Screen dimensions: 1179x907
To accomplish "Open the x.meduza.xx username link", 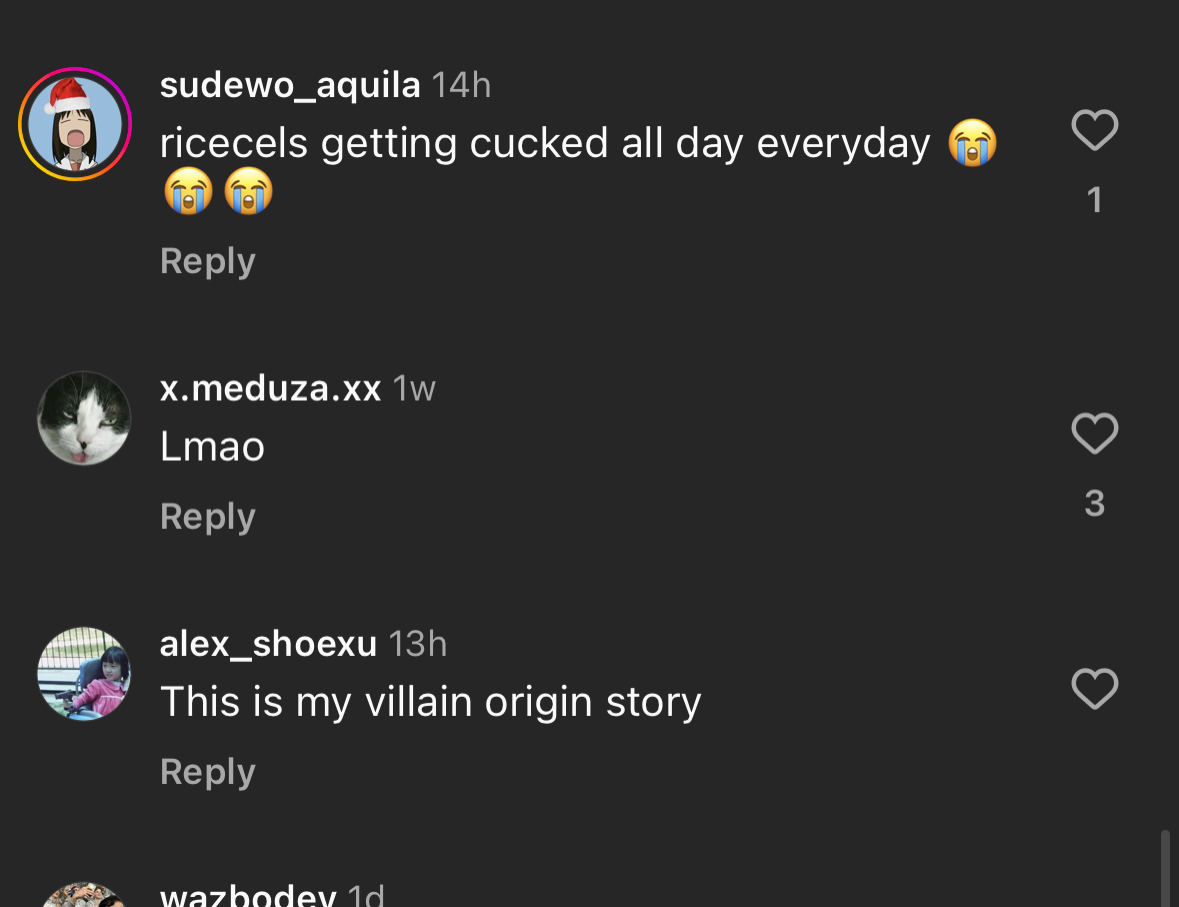I will coord(270,388).
